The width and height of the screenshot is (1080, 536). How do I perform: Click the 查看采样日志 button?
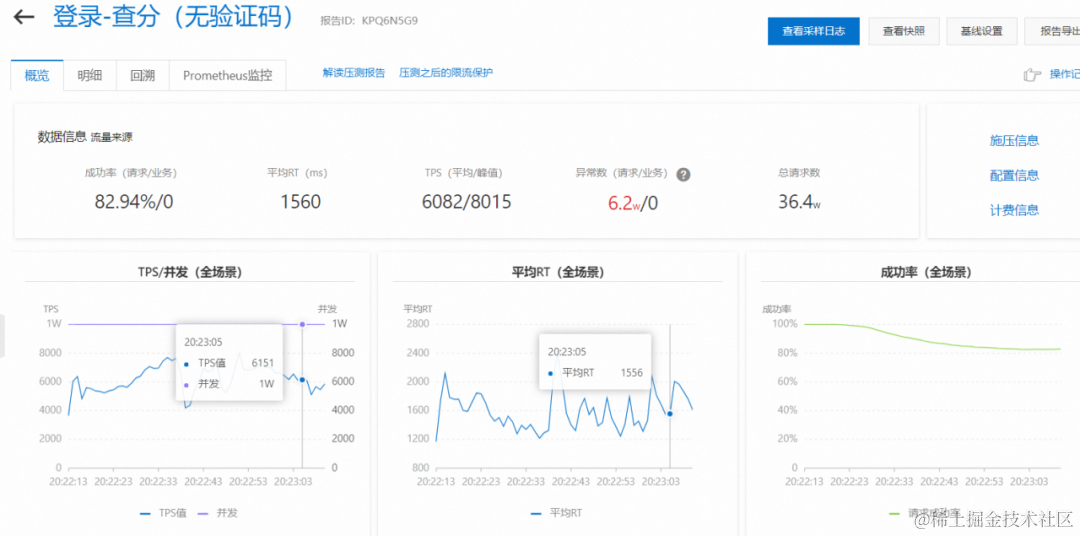813,32
